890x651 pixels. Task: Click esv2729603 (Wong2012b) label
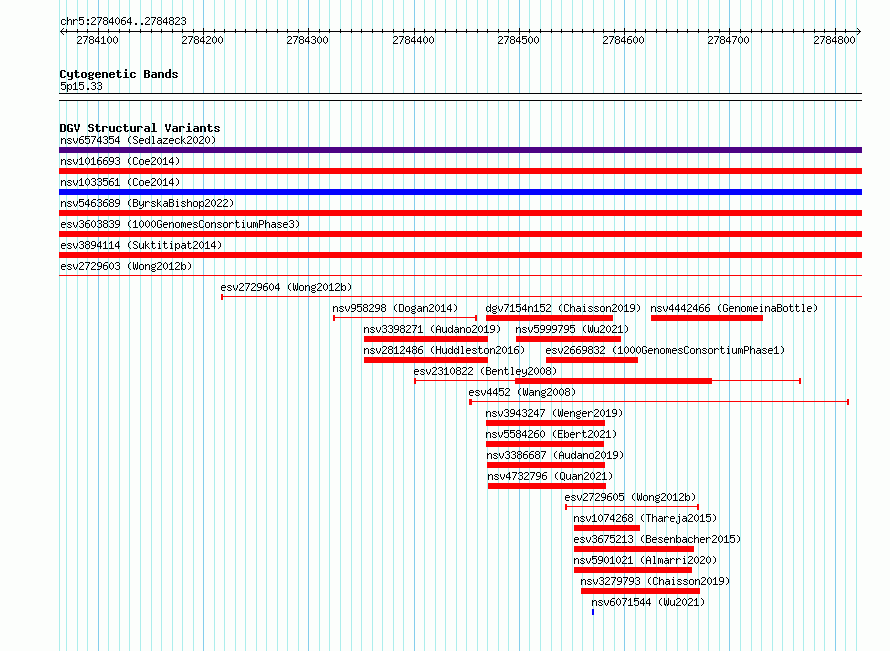point(126,266)
